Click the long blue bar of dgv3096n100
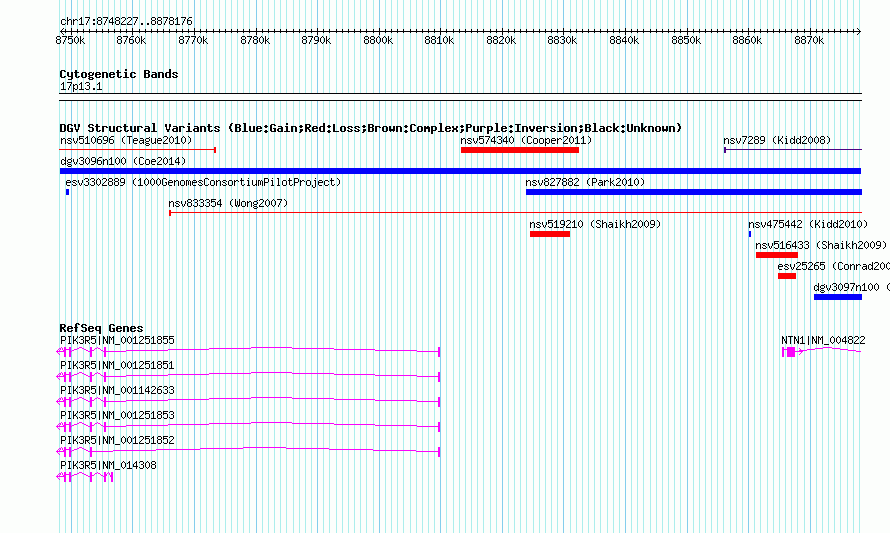The width and height of the screenshot is (890, 533). (460, 171)
